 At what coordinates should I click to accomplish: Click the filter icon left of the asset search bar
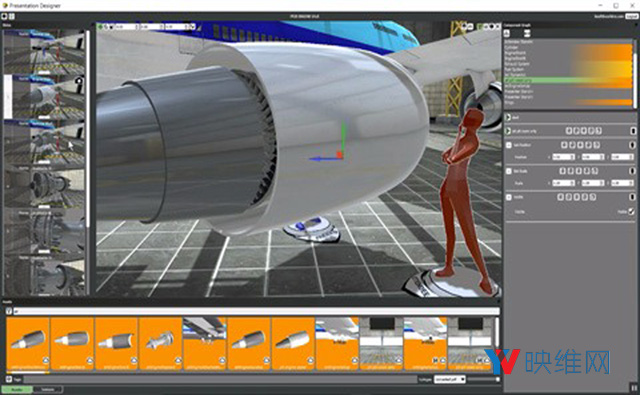(x=9, y=311)
